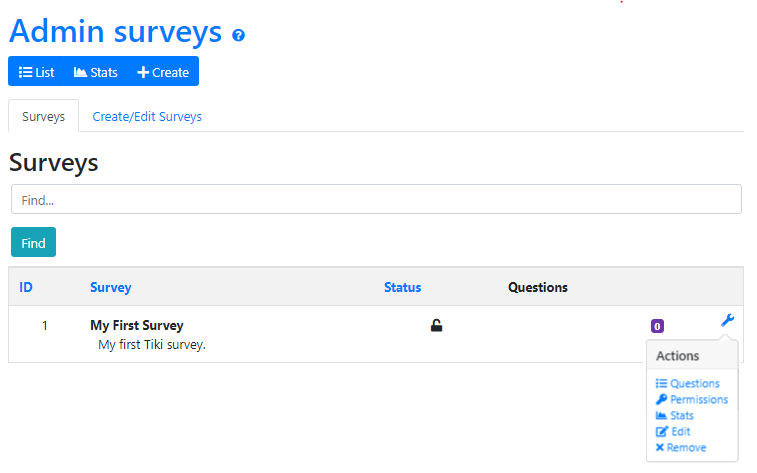This screenshot has height=473, width=757.
Task: Sort table by ID column
Action: [26, 287]
